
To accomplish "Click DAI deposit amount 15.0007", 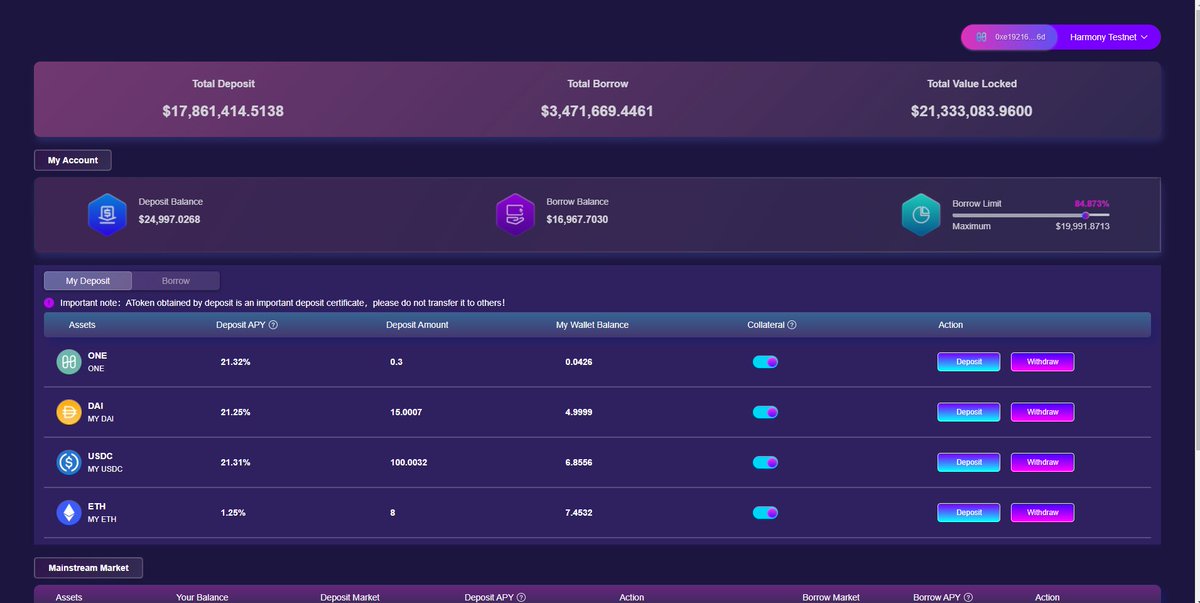I will [406, 412].
